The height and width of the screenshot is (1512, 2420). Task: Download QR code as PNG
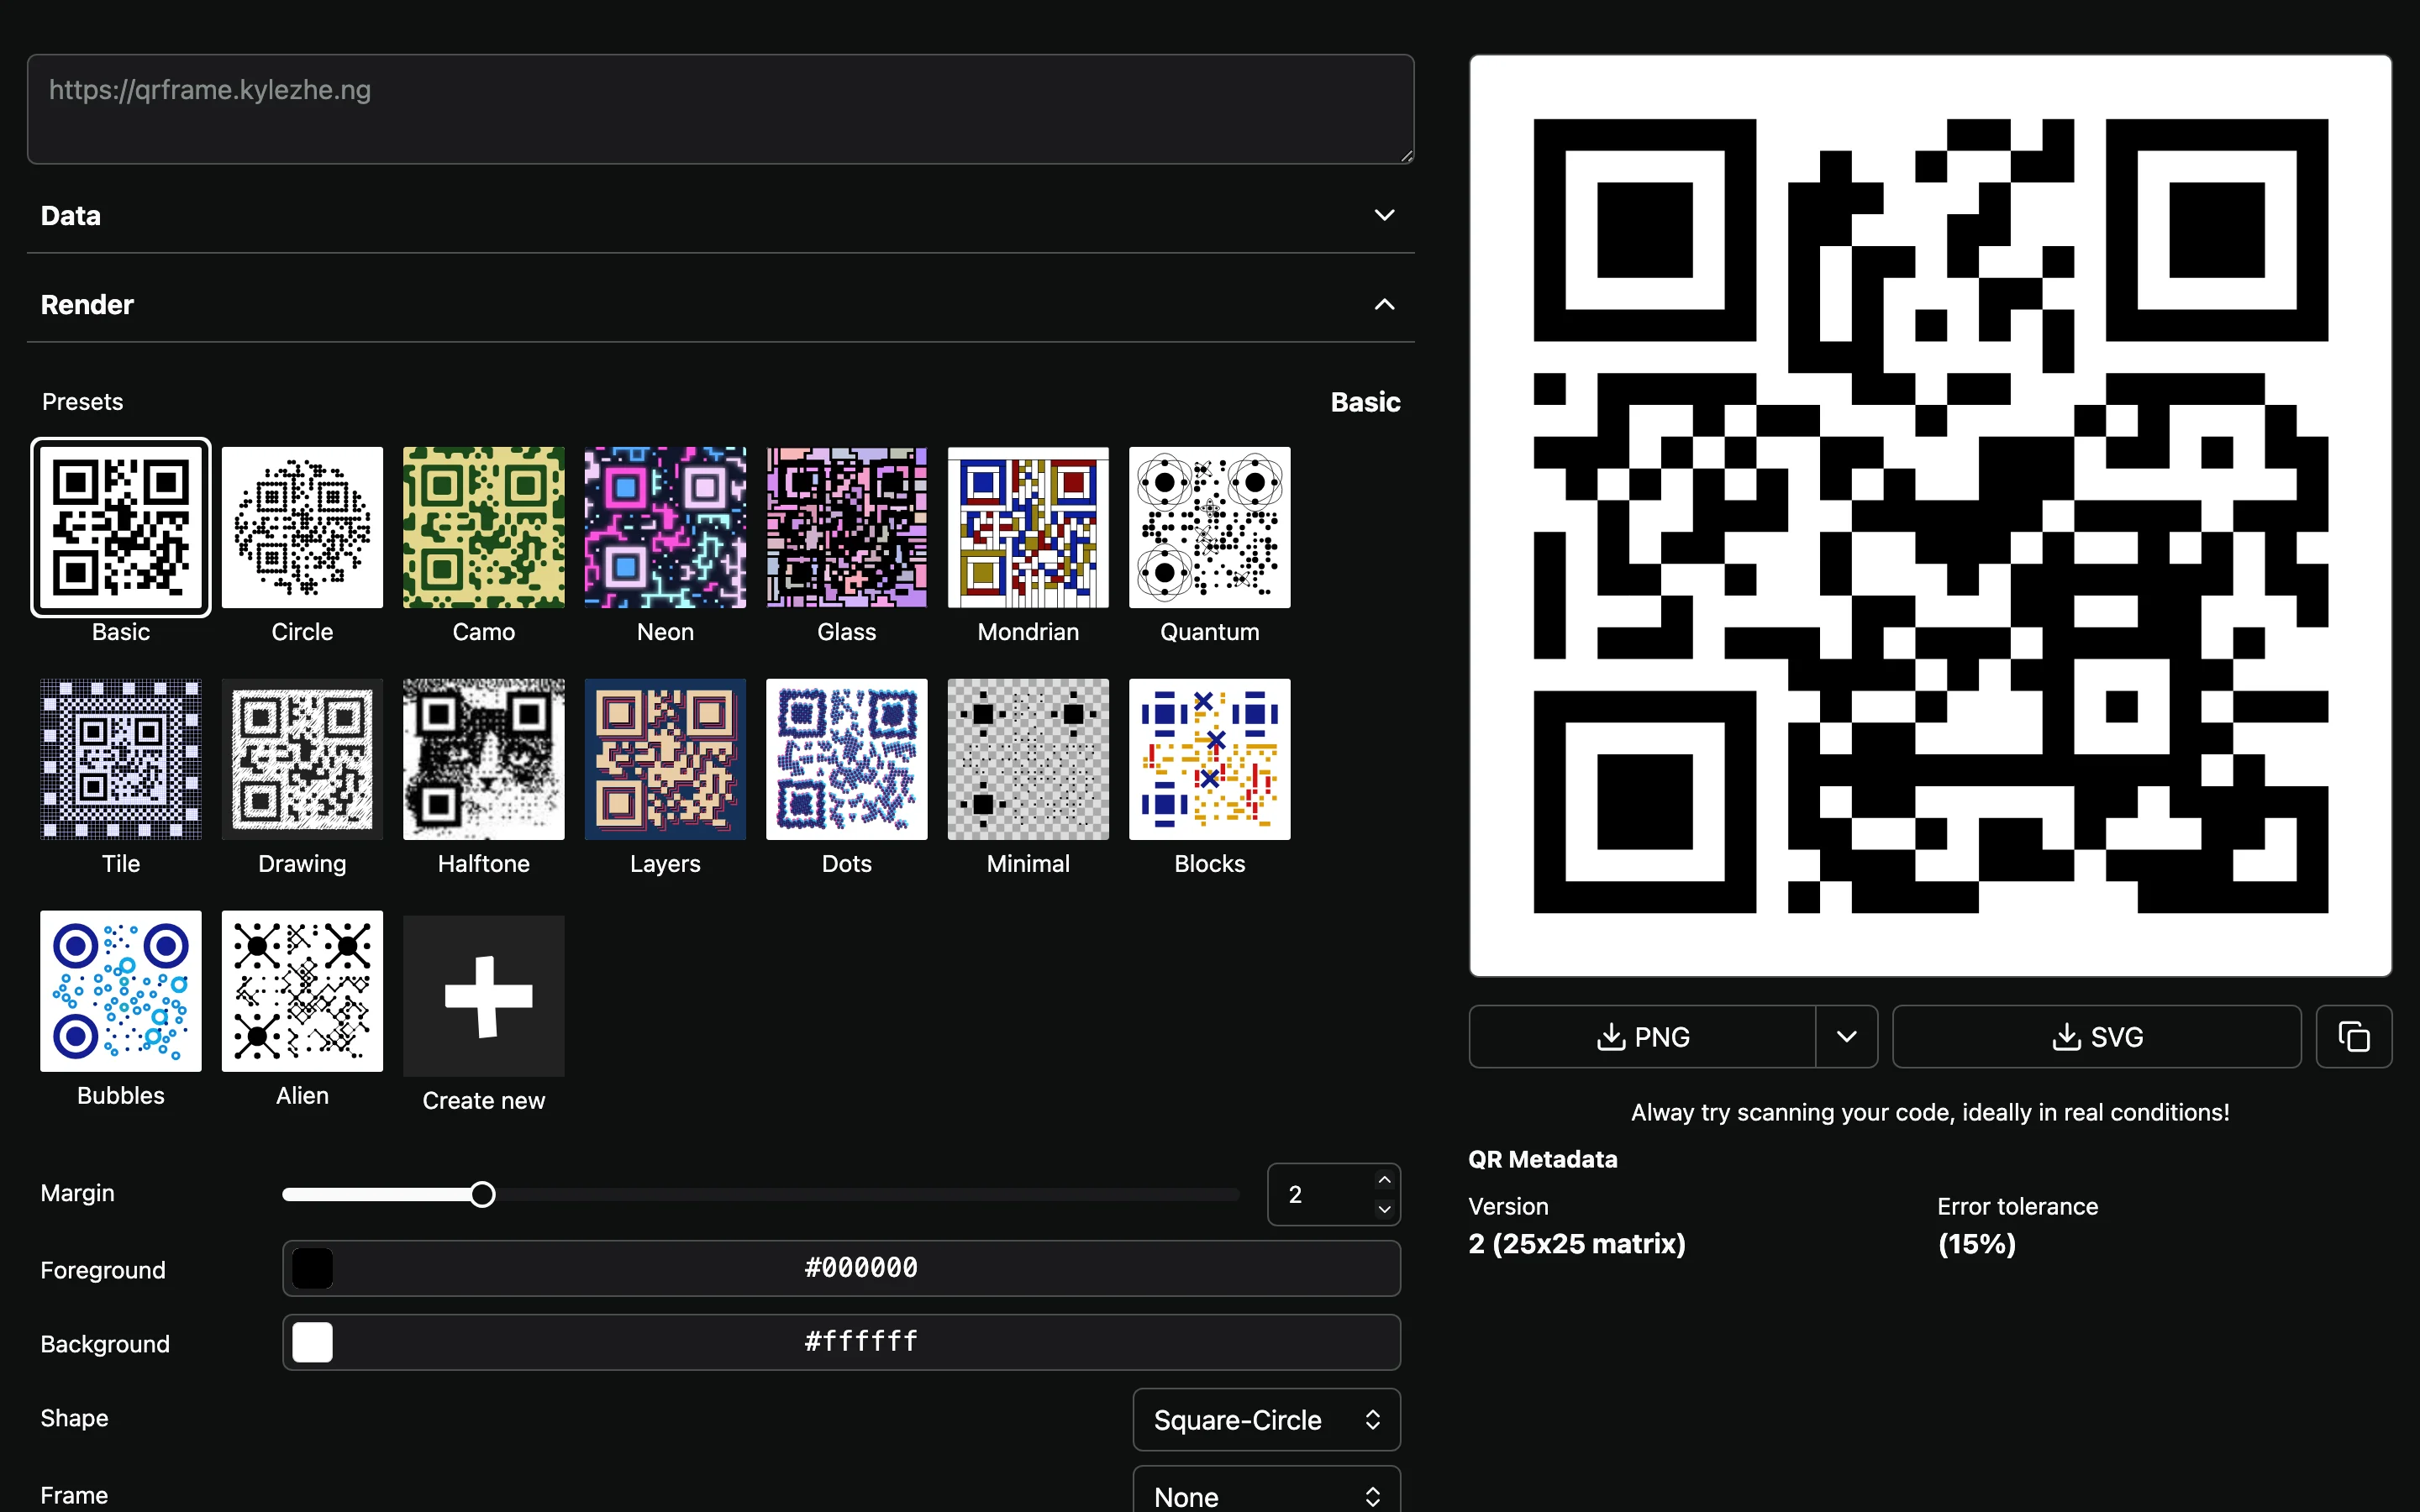[x=1642, y=1037]
